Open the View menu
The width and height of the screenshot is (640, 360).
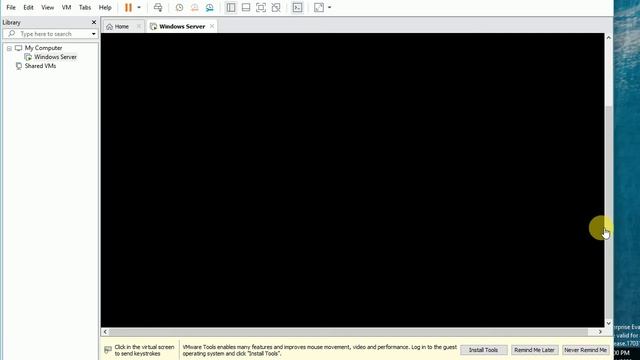(47, 7)
